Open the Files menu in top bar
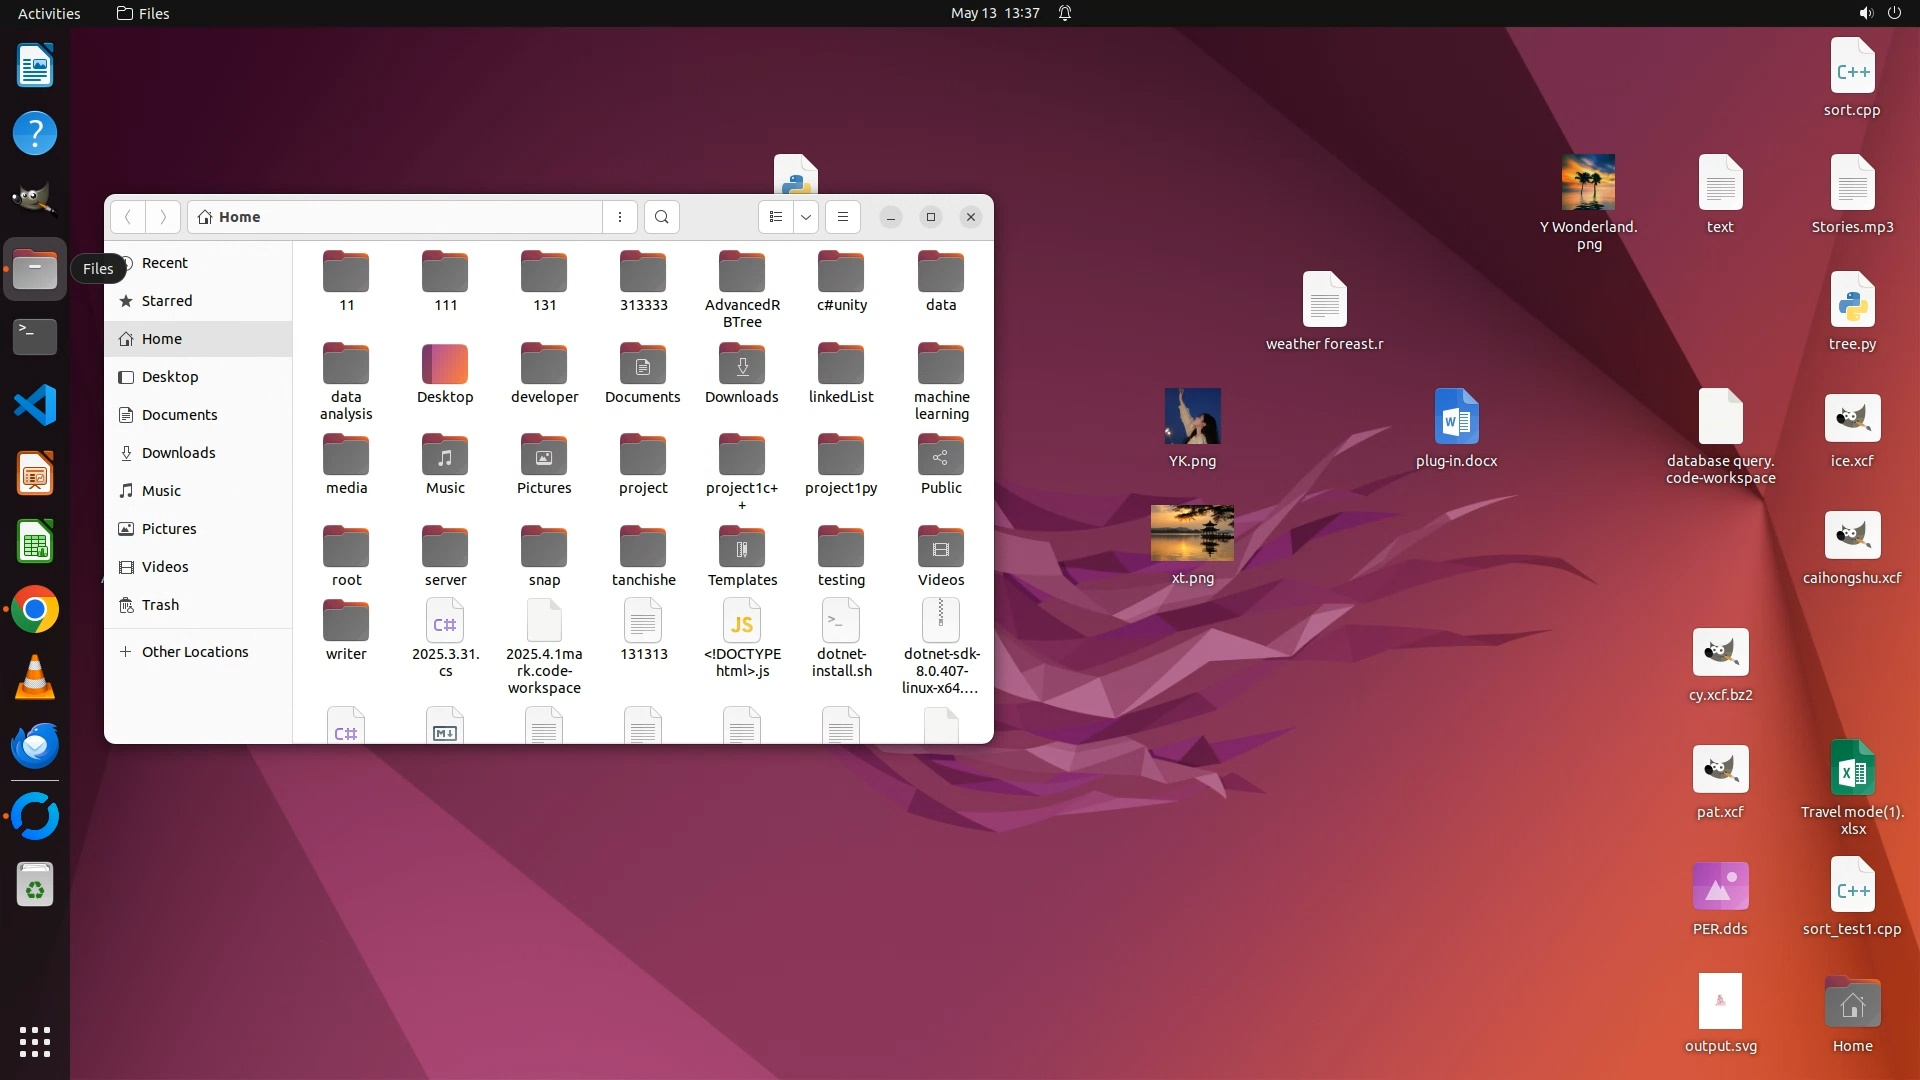 coord(143,13)
